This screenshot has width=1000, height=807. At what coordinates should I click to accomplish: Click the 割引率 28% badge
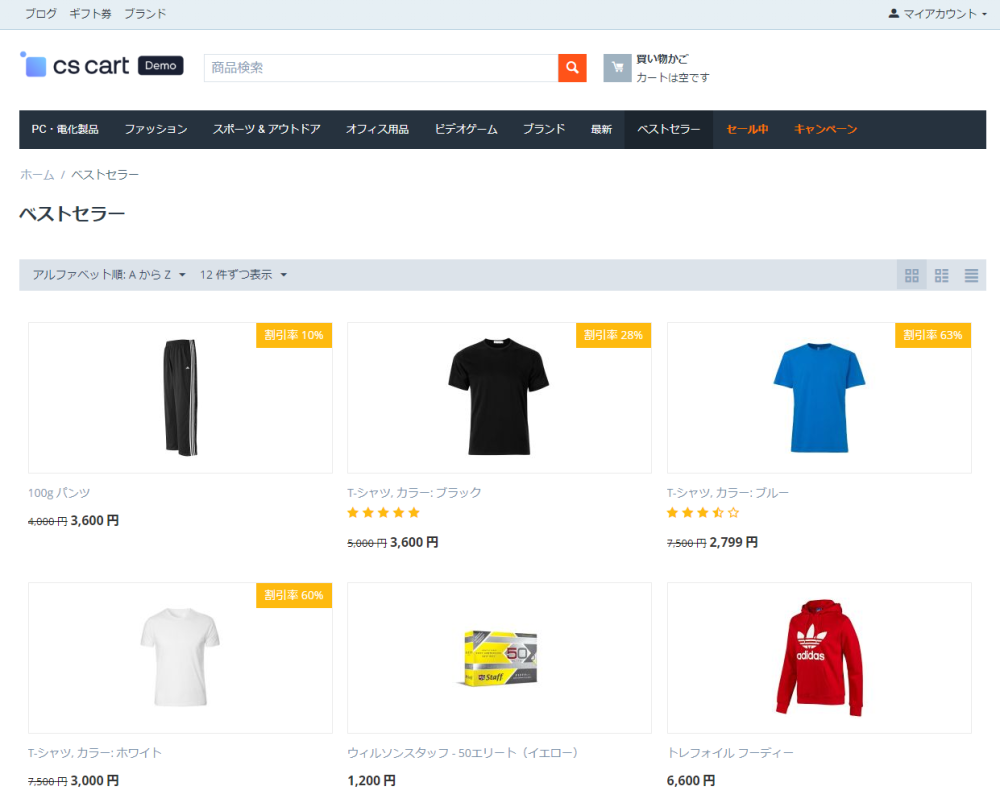pos(614,336)
